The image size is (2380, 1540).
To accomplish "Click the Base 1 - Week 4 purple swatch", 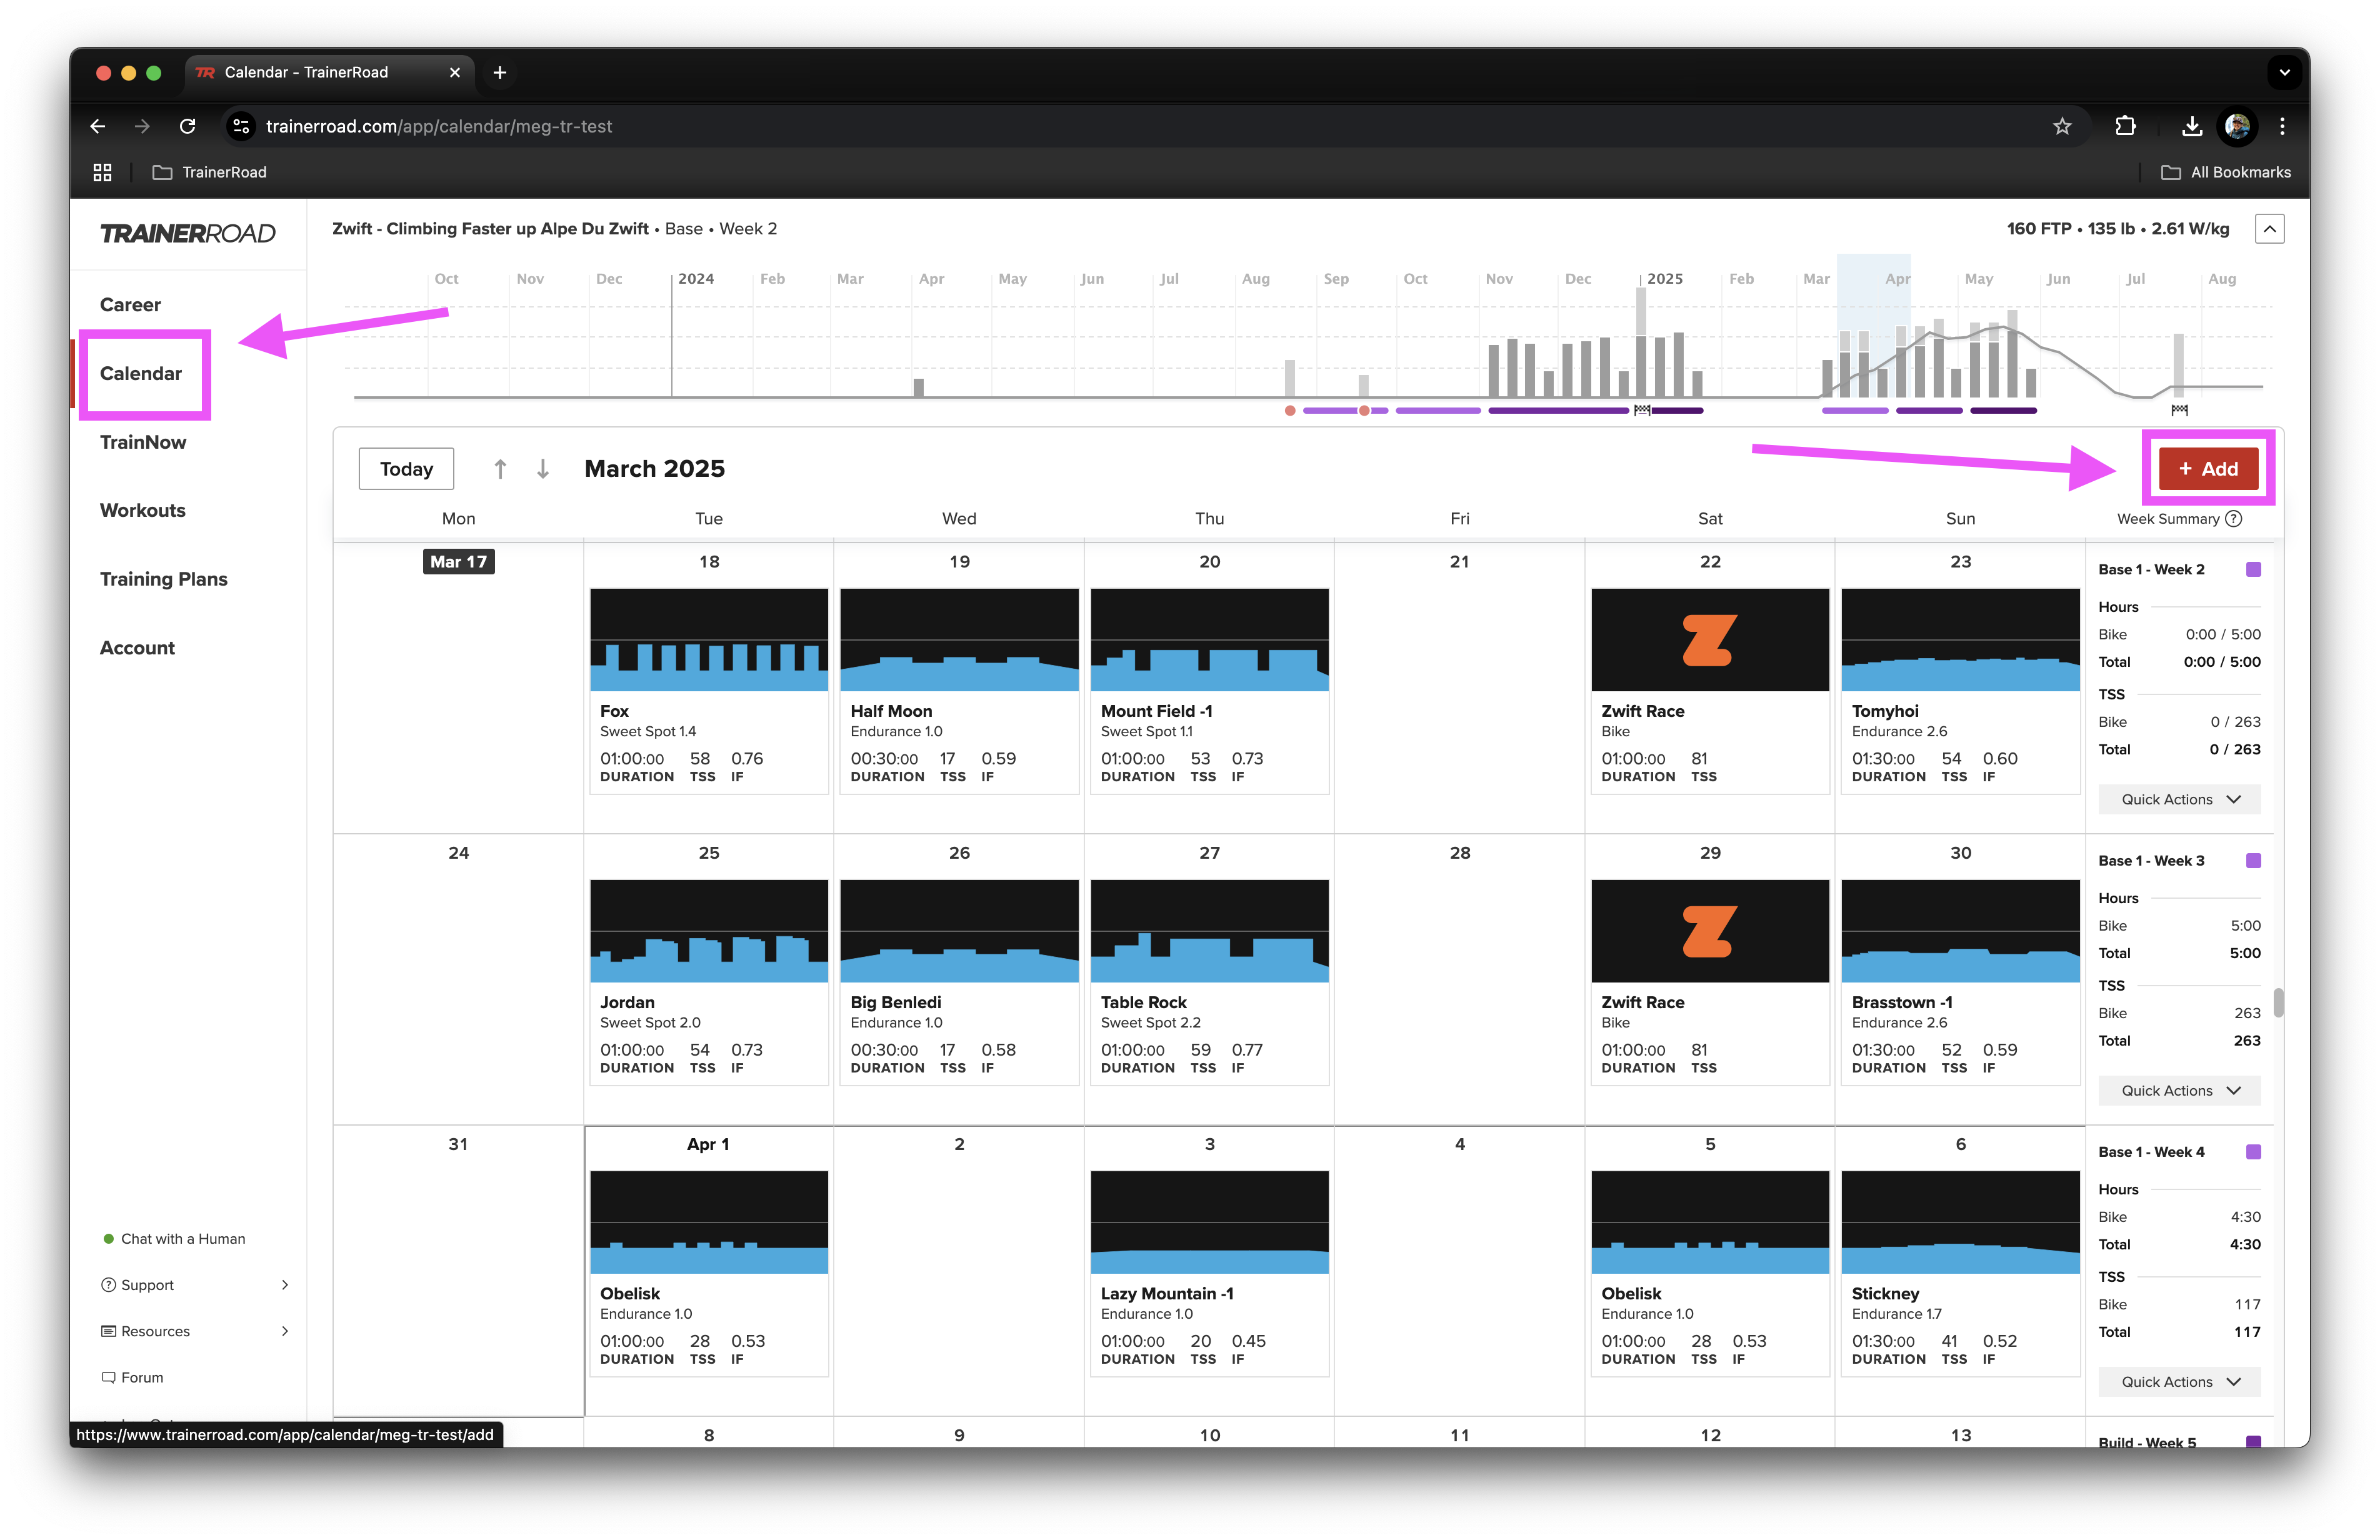I will tap(2253, 1151).
